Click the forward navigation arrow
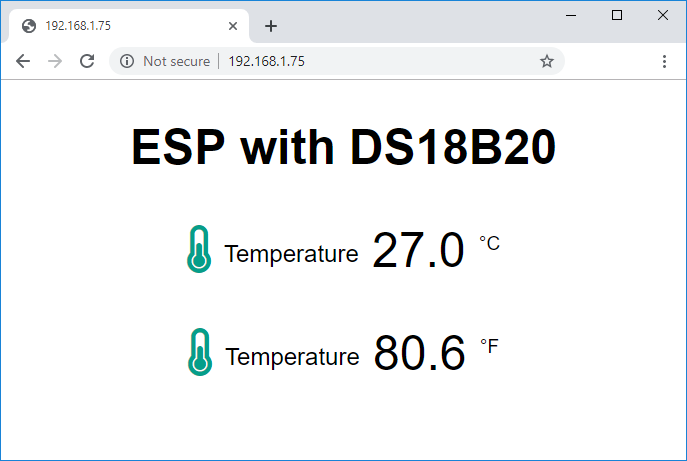Screen dimensions: 687x461 55,61
